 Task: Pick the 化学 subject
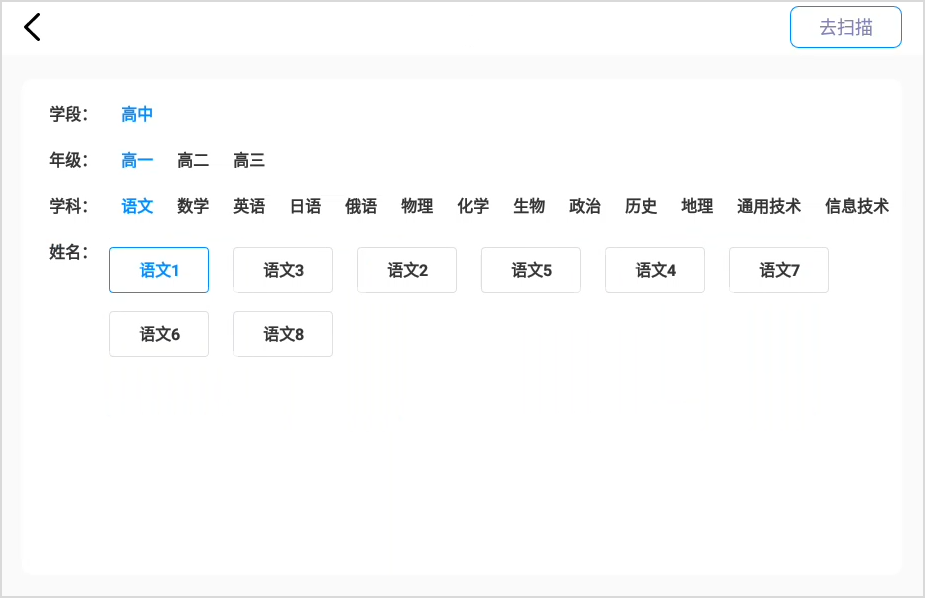pos(473,206)
